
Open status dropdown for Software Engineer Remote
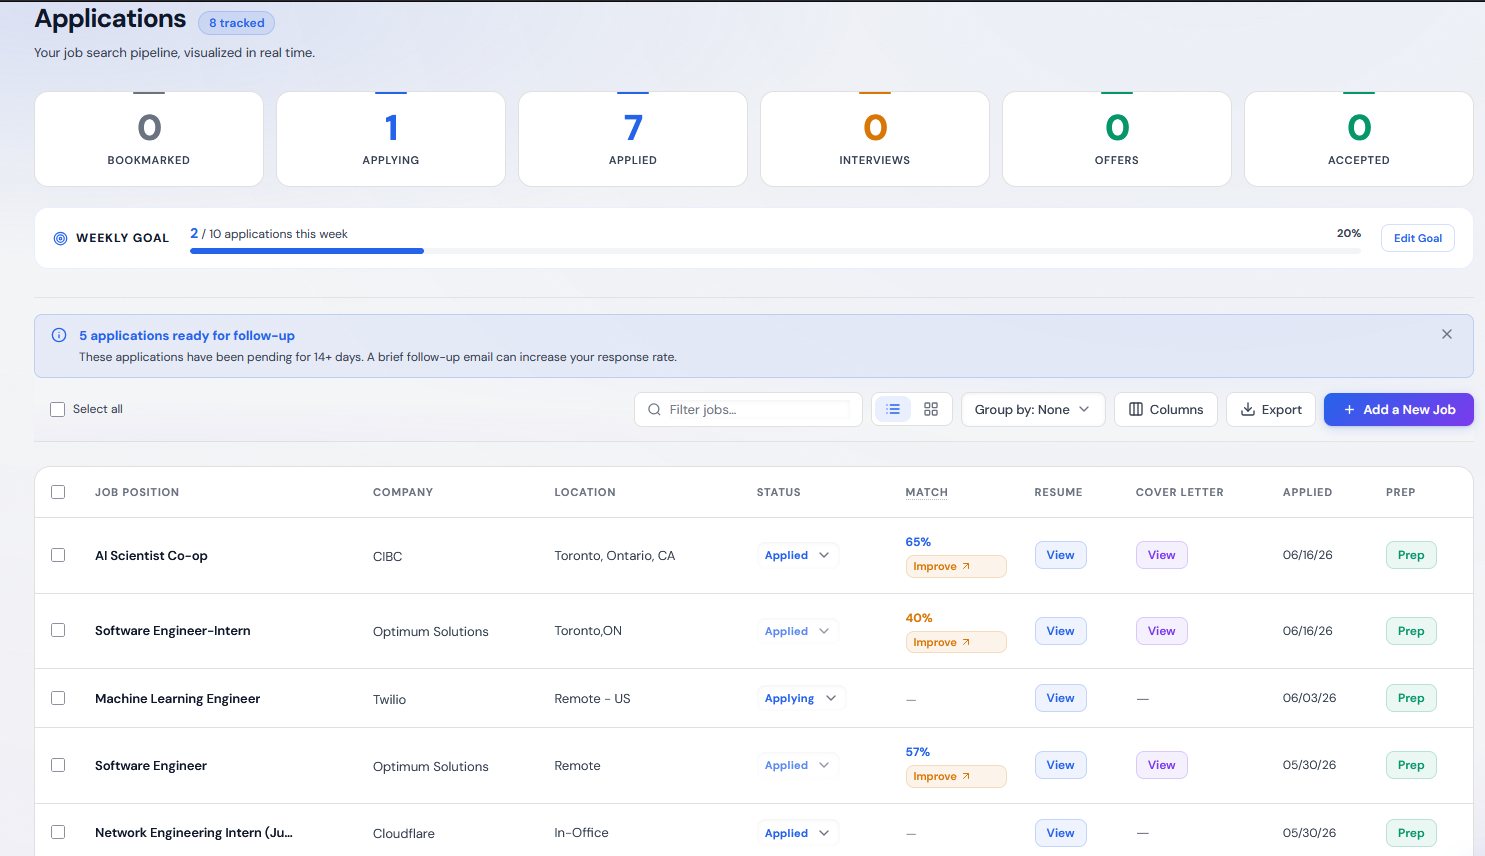click(x=797, y=765)
